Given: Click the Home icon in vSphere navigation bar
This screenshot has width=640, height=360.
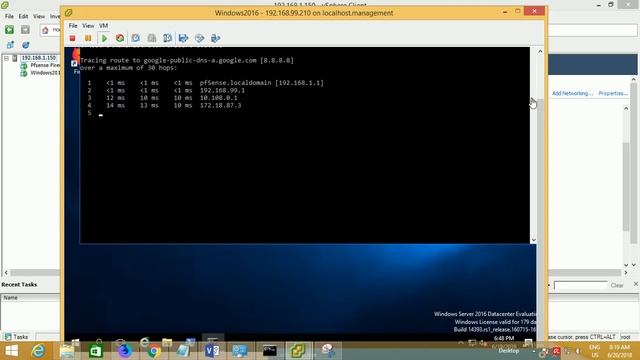Looking at the screenshot, I should click(45, 30).
